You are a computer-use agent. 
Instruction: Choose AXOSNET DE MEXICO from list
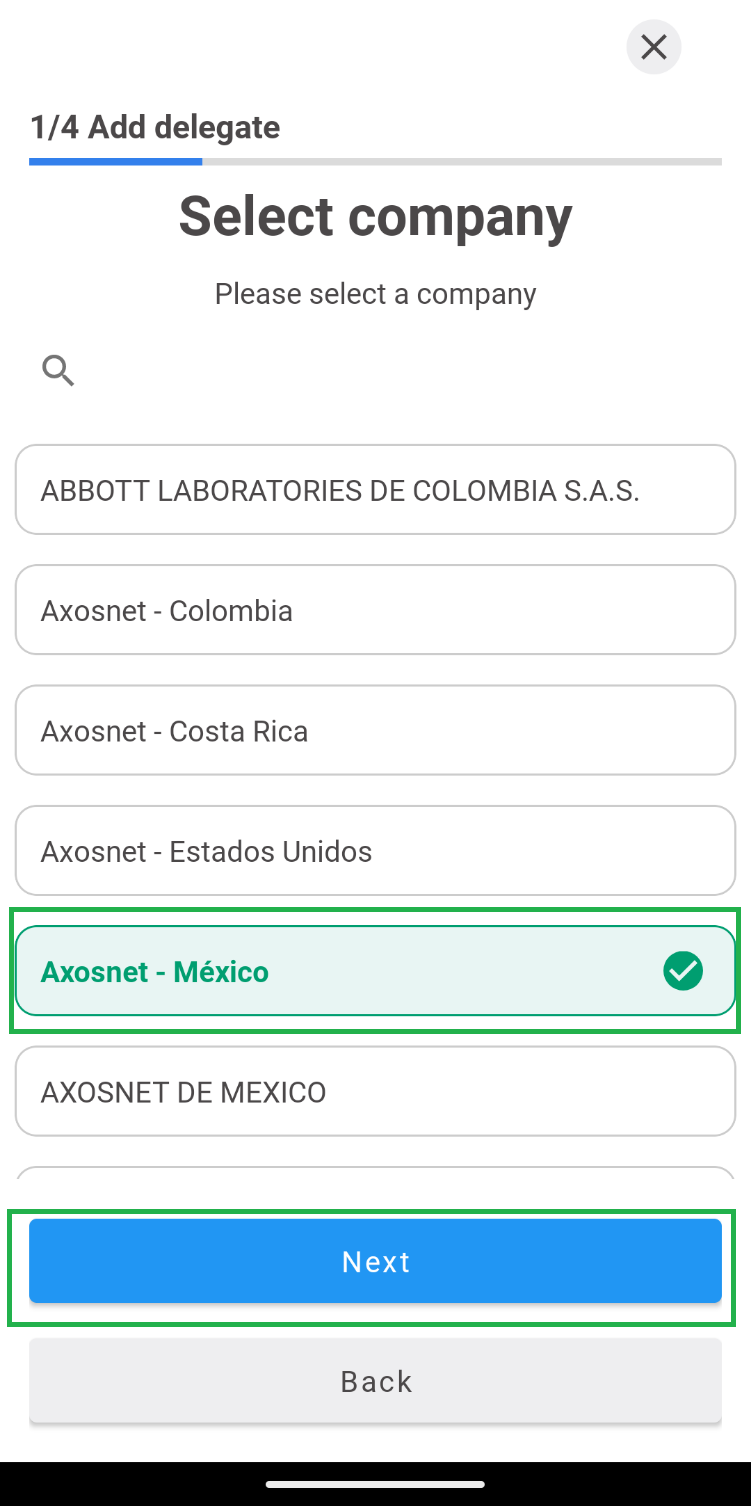[375, 1092]
